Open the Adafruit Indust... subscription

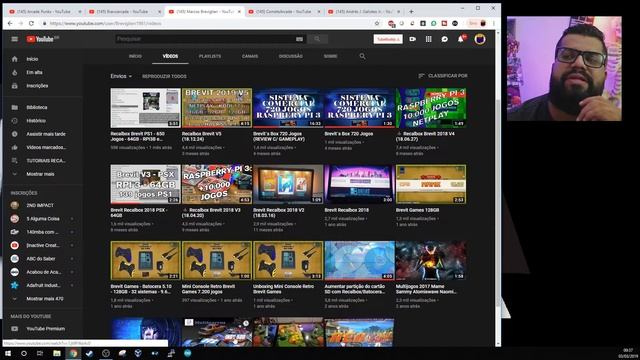[42, 286]
